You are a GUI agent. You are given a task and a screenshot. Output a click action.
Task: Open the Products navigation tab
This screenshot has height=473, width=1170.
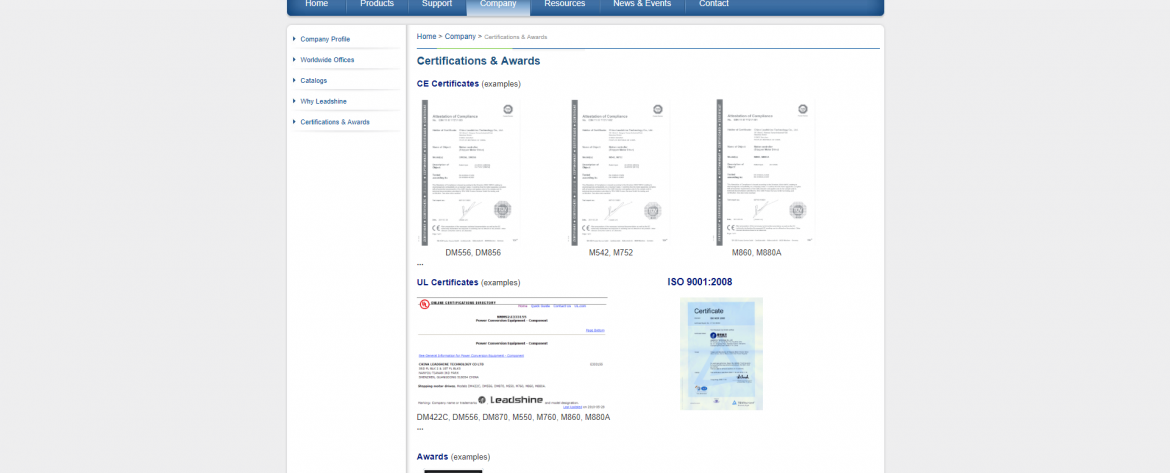pos(377,4)
